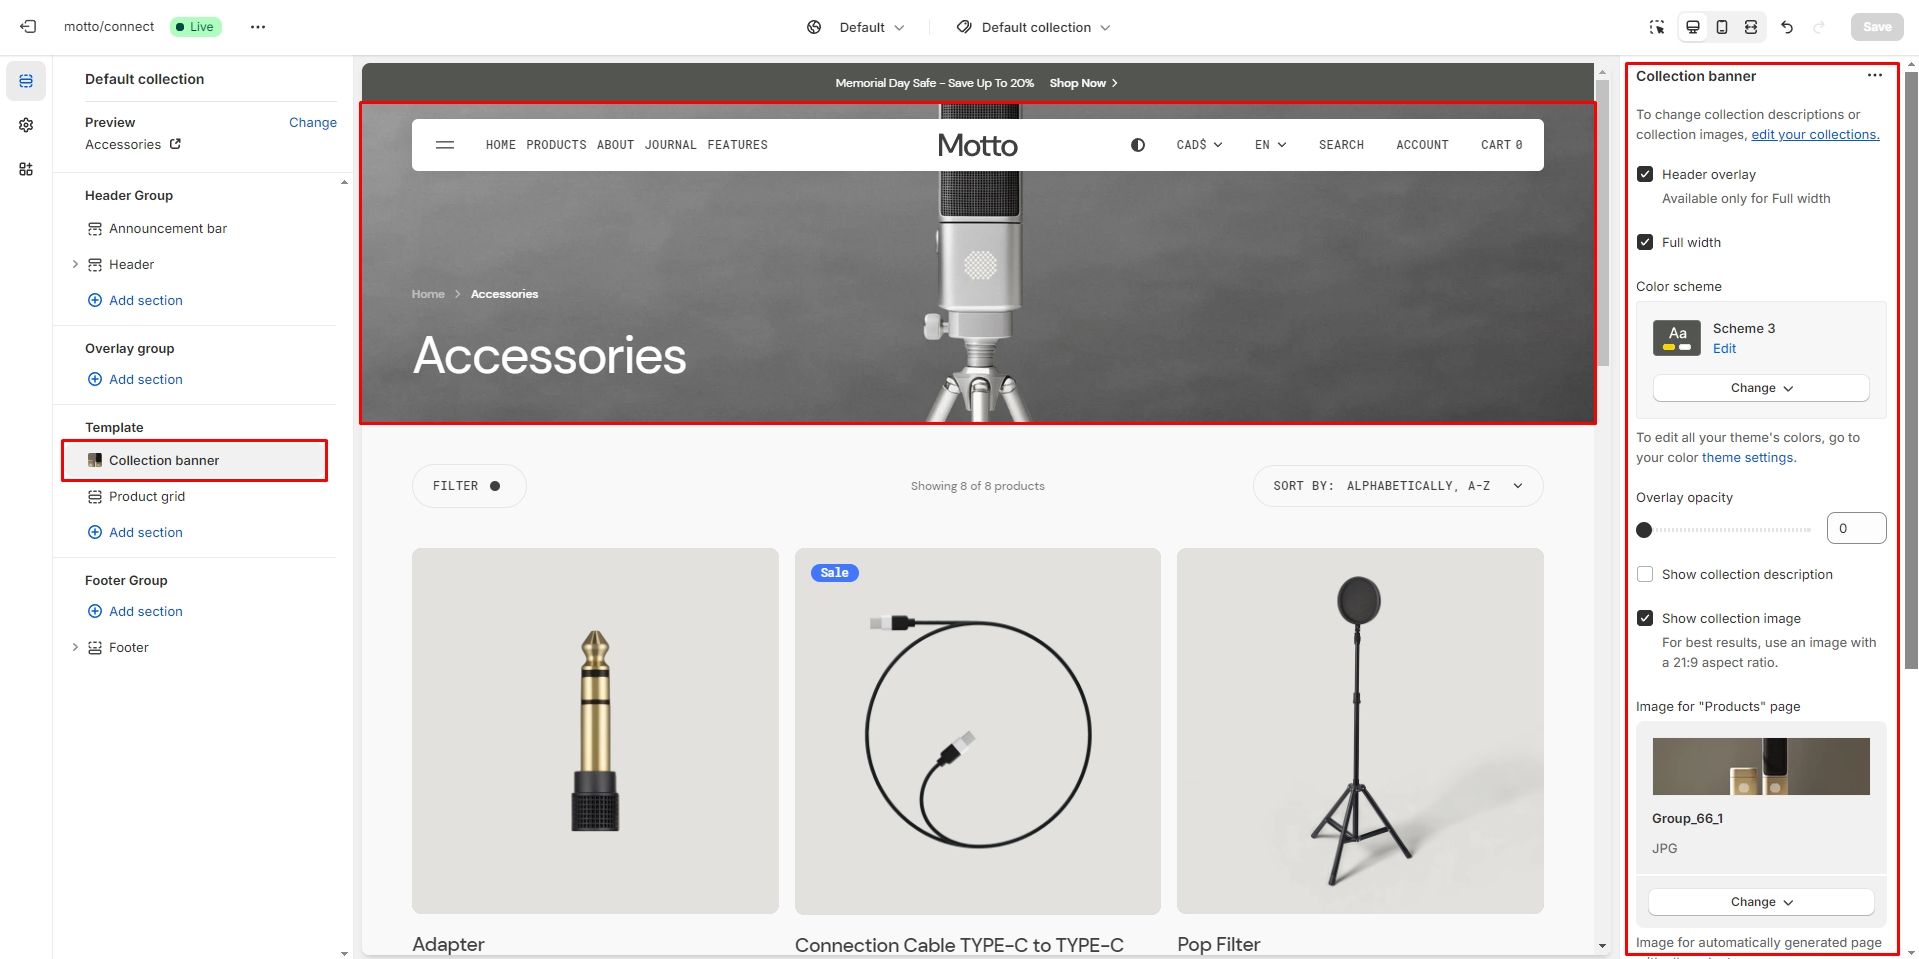
Task: Uncheck the Header overlay checkbox
Action: click(1645, 174)
